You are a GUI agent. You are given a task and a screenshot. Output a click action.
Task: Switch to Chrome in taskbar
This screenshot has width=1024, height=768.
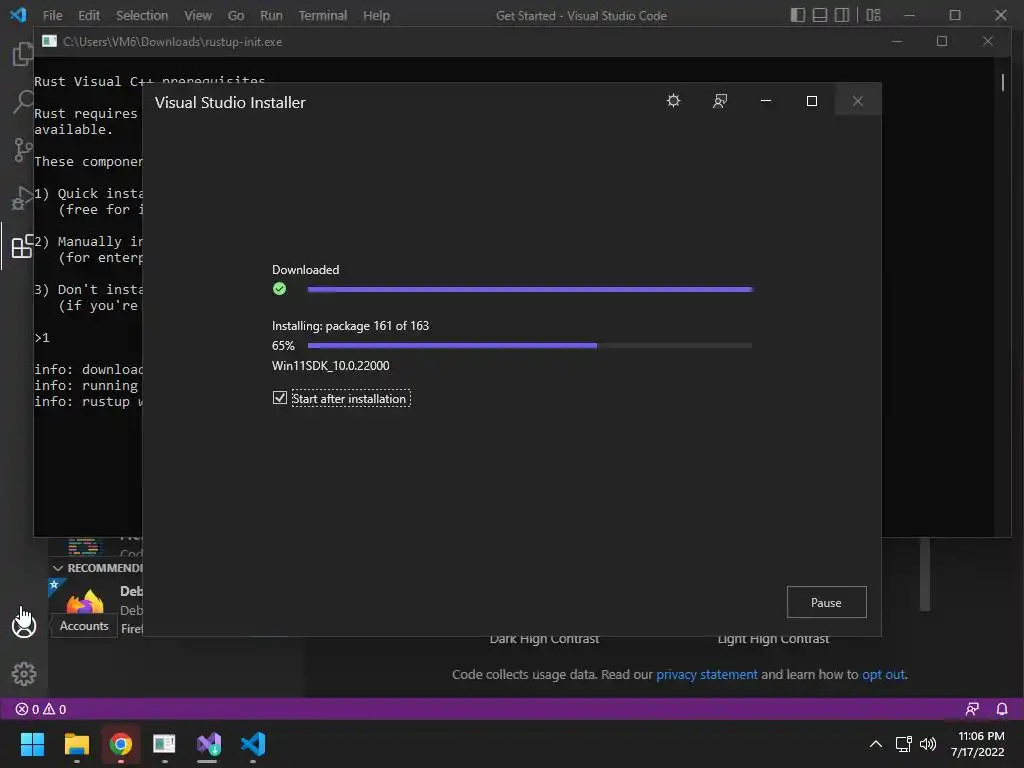pyautogui.click(x=121, y=744)
